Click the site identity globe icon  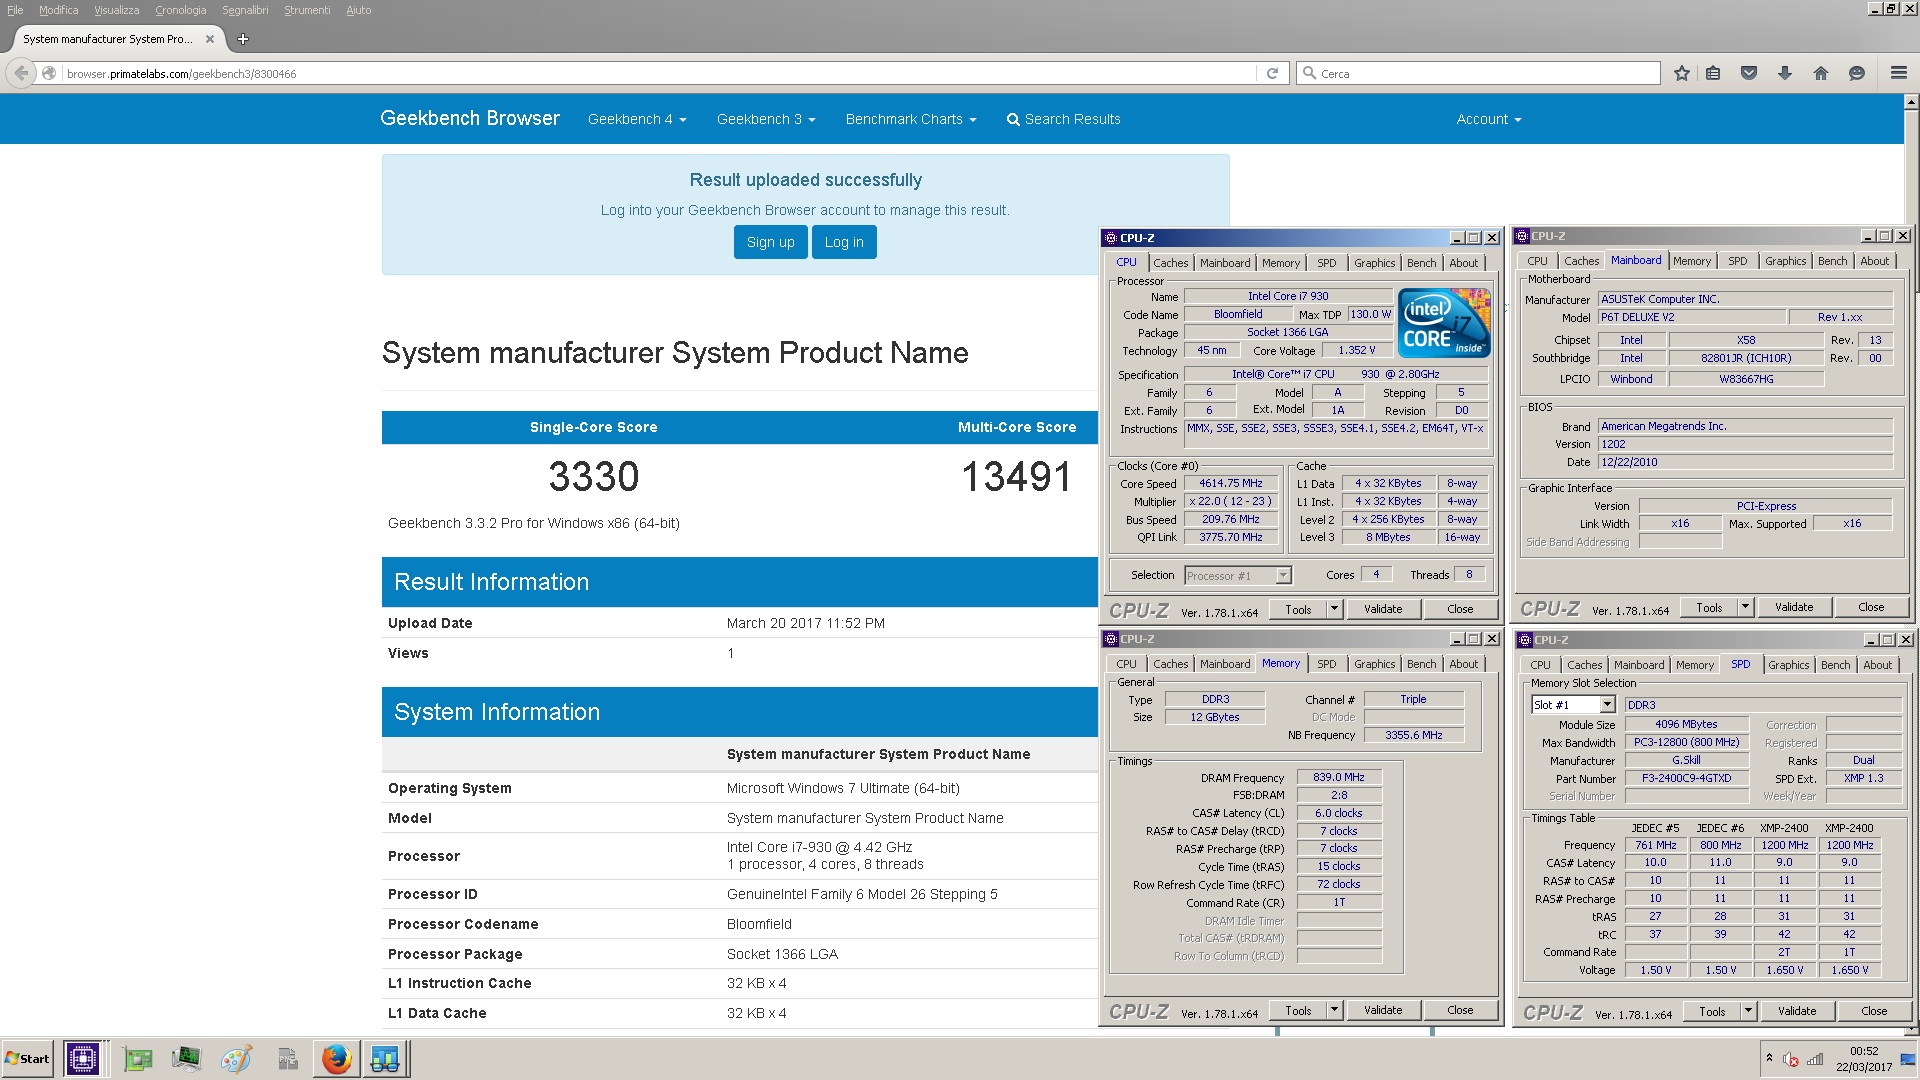[48, 73]
